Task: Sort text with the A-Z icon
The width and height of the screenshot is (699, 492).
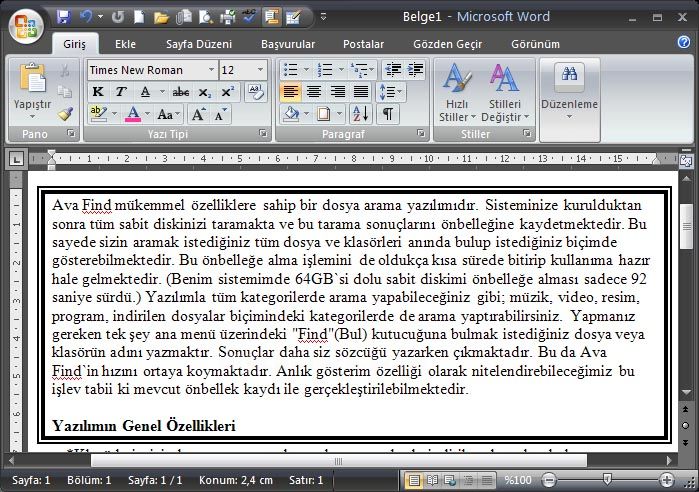Action: click(360, 114)
